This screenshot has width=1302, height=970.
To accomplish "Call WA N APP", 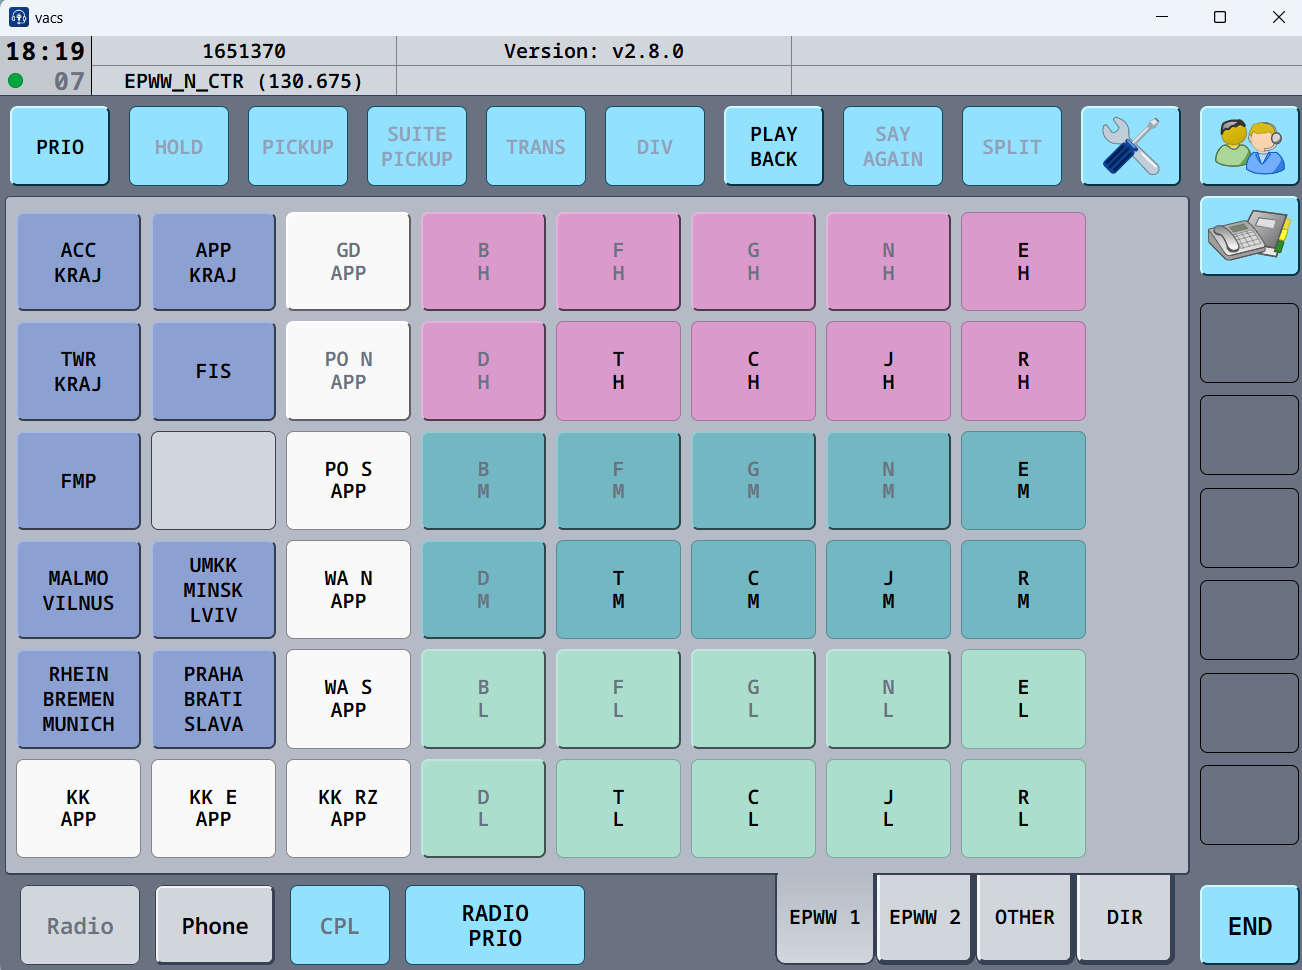I will pos(349,590).
